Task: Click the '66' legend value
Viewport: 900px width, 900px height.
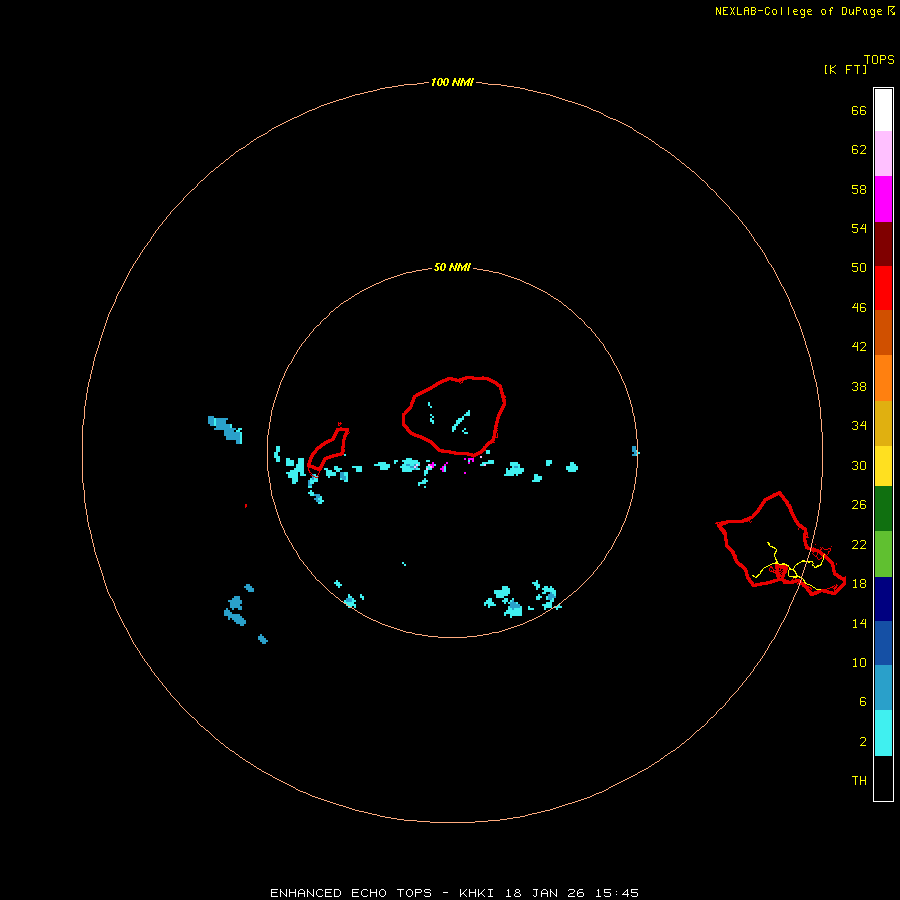Action: click(859, 111)
